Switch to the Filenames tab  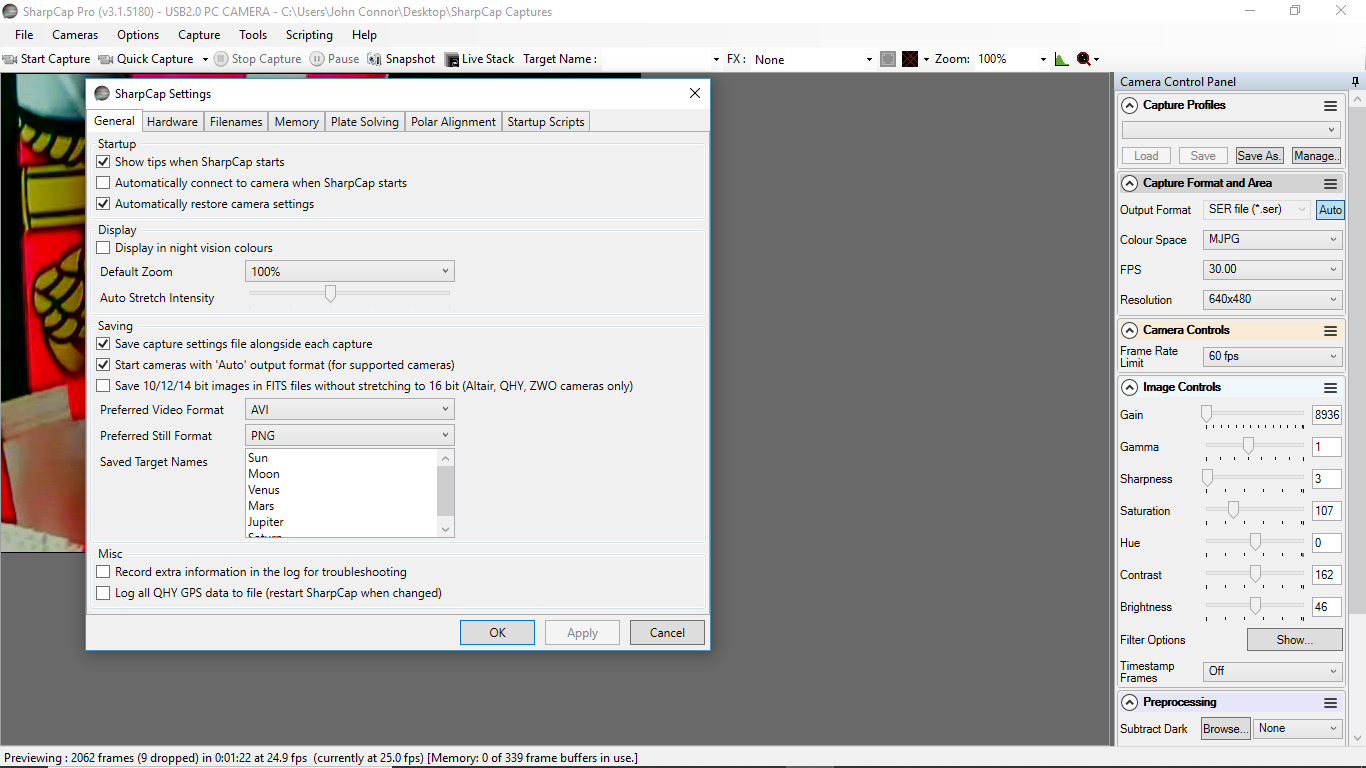click(x=236, y=122)
